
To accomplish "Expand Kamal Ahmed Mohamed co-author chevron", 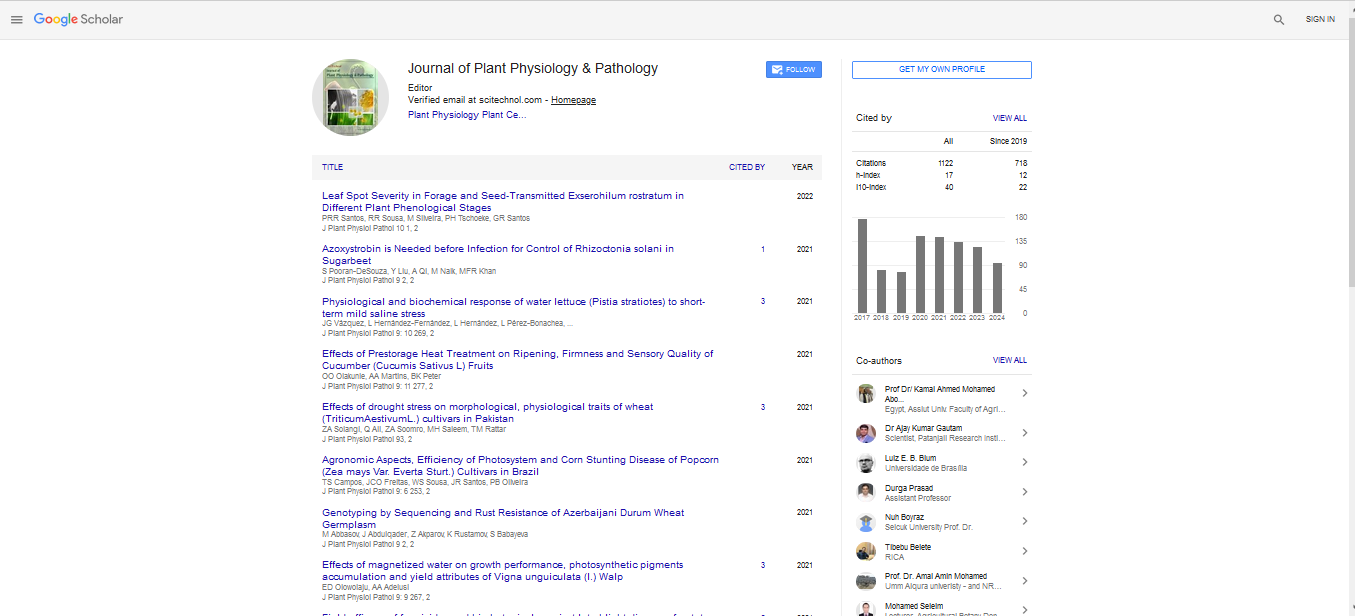I will tap(1024, 393).
